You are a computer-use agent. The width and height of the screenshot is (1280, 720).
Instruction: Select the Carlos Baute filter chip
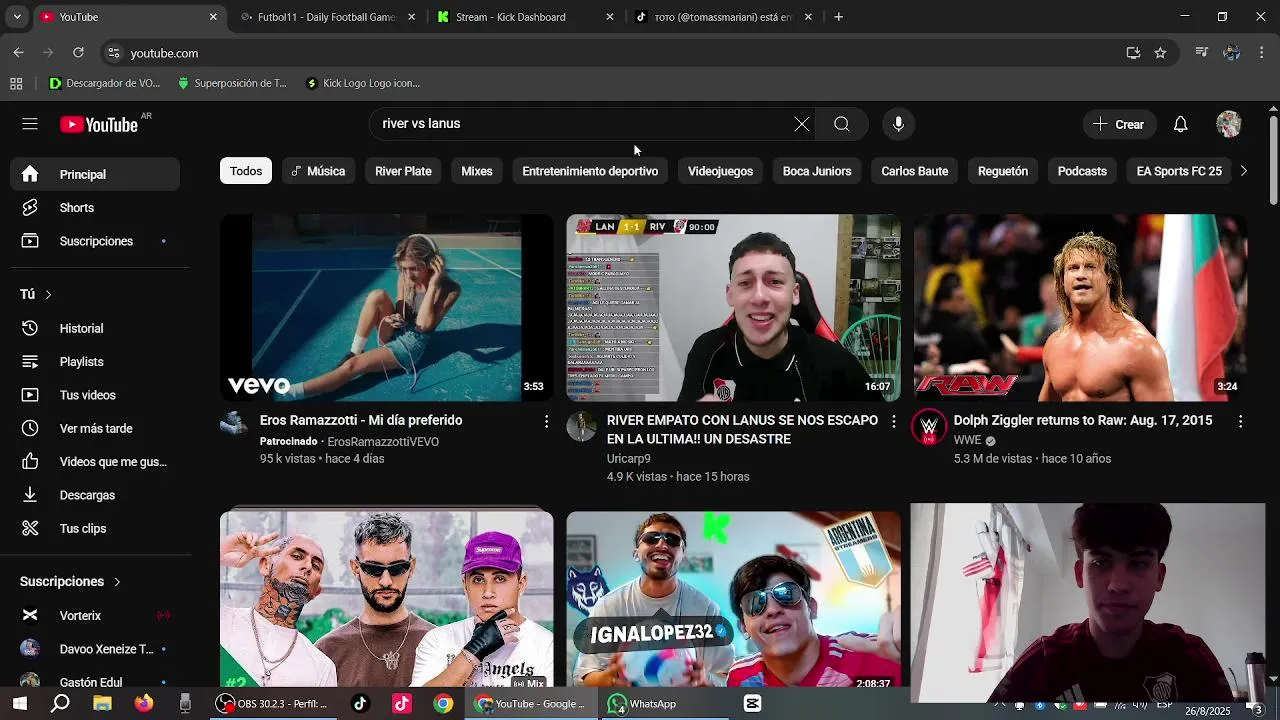915,171
